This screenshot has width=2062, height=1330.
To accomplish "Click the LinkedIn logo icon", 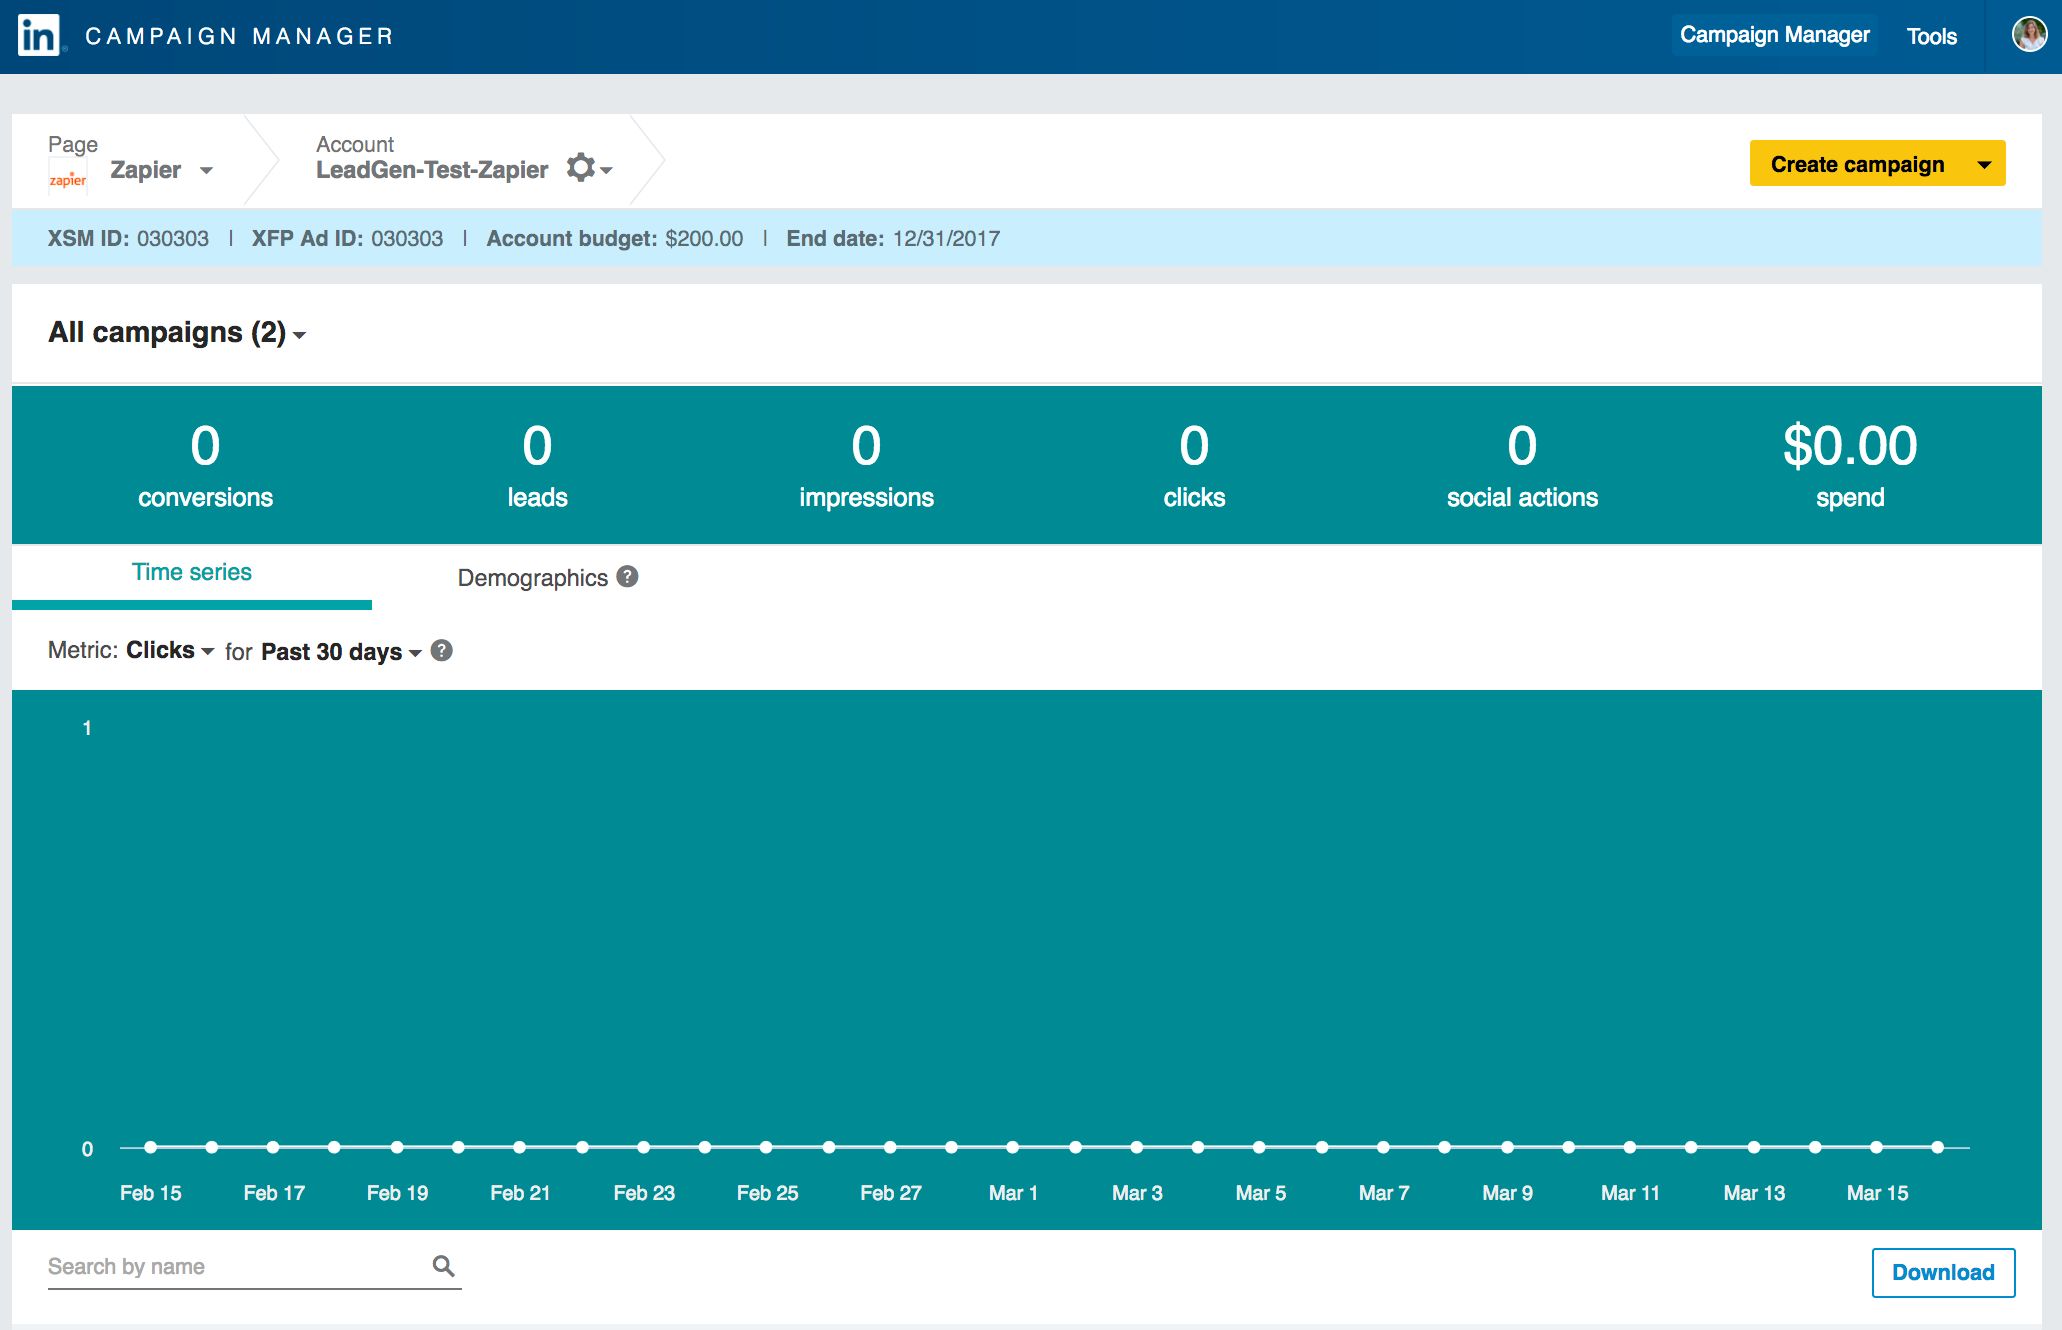I will (39, 36).
